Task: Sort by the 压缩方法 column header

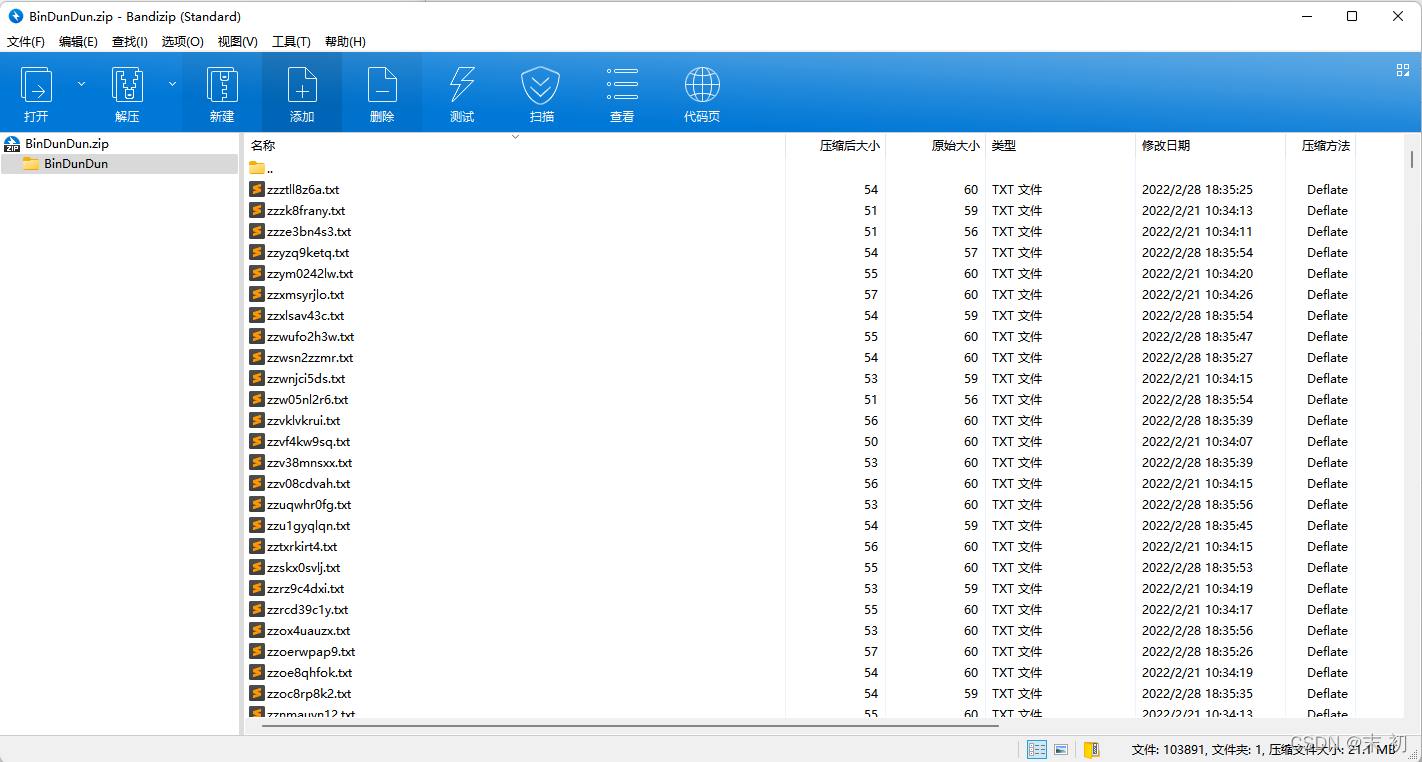Action: [x=1326, y=146]
